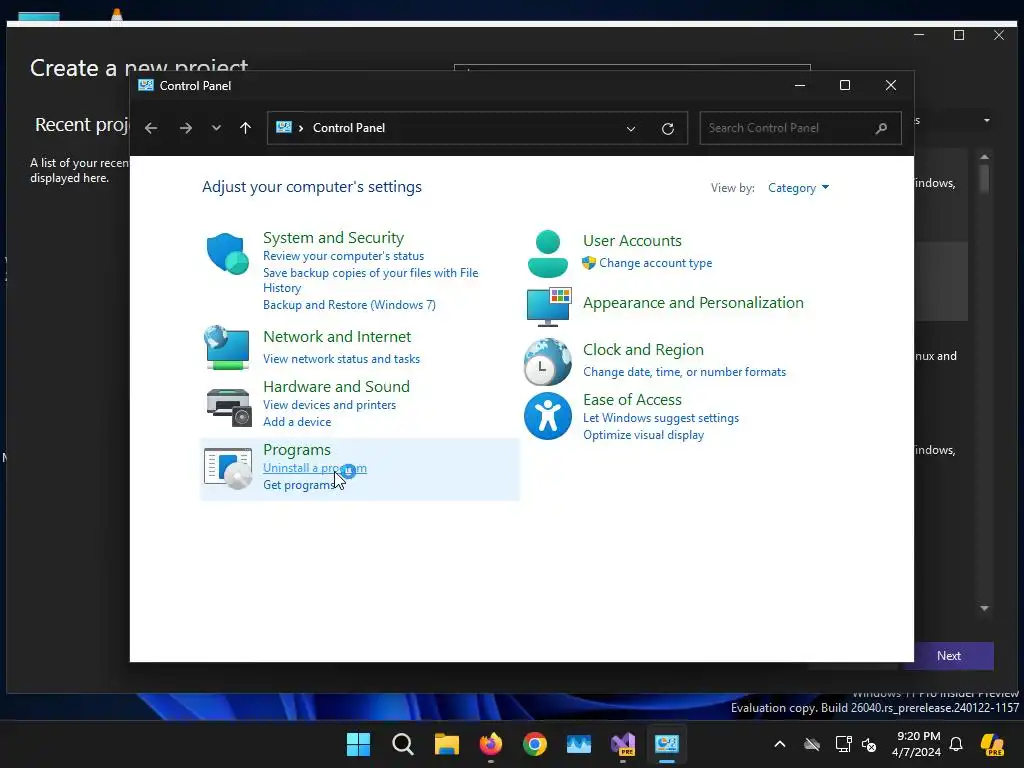
Task: Open User Accounts category
Action: 632,241
